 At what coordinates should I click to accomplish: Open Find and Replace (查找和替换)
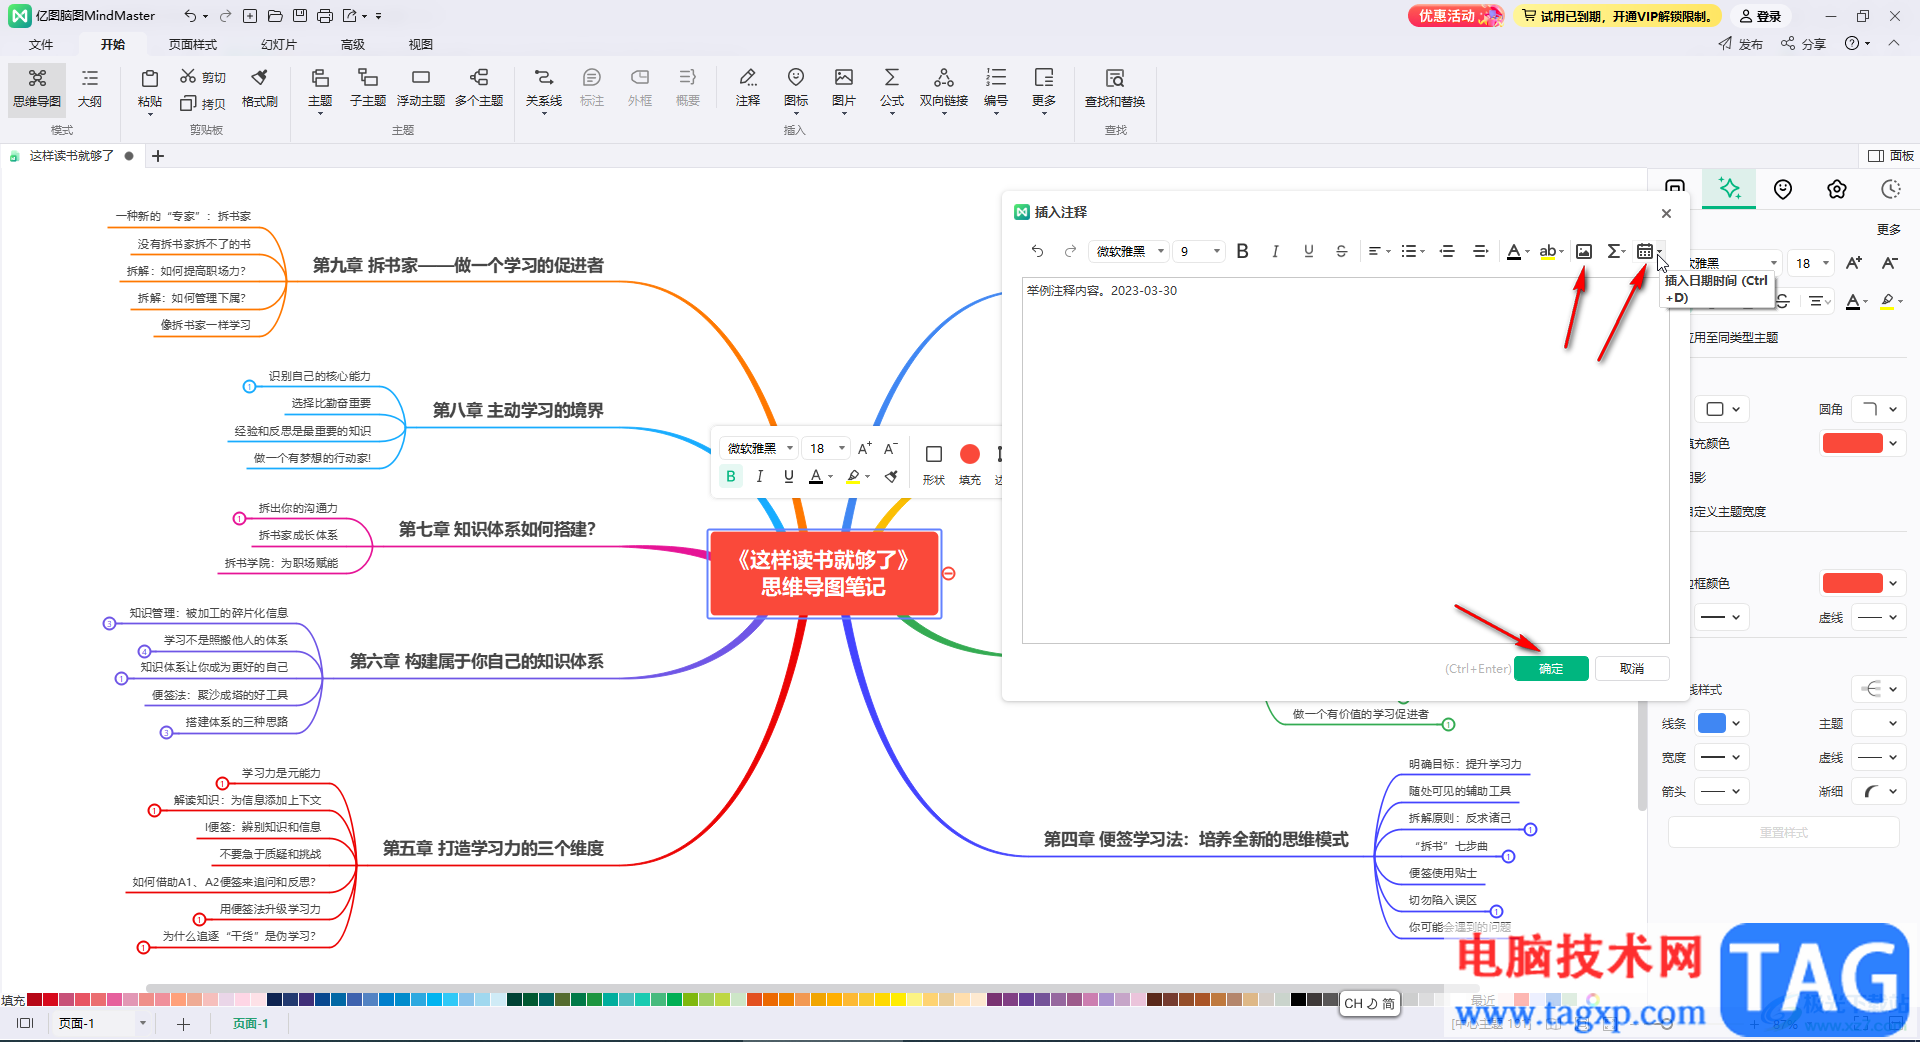click(1115, 88)
